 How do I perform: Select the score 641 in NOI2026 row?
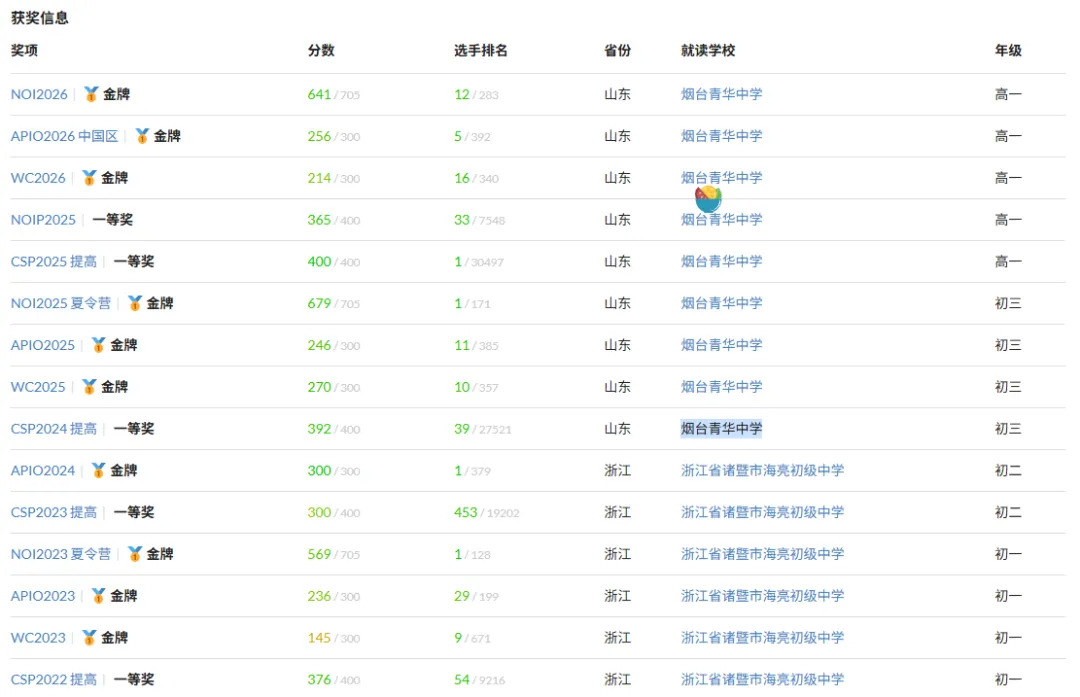(x=319, y=94)
